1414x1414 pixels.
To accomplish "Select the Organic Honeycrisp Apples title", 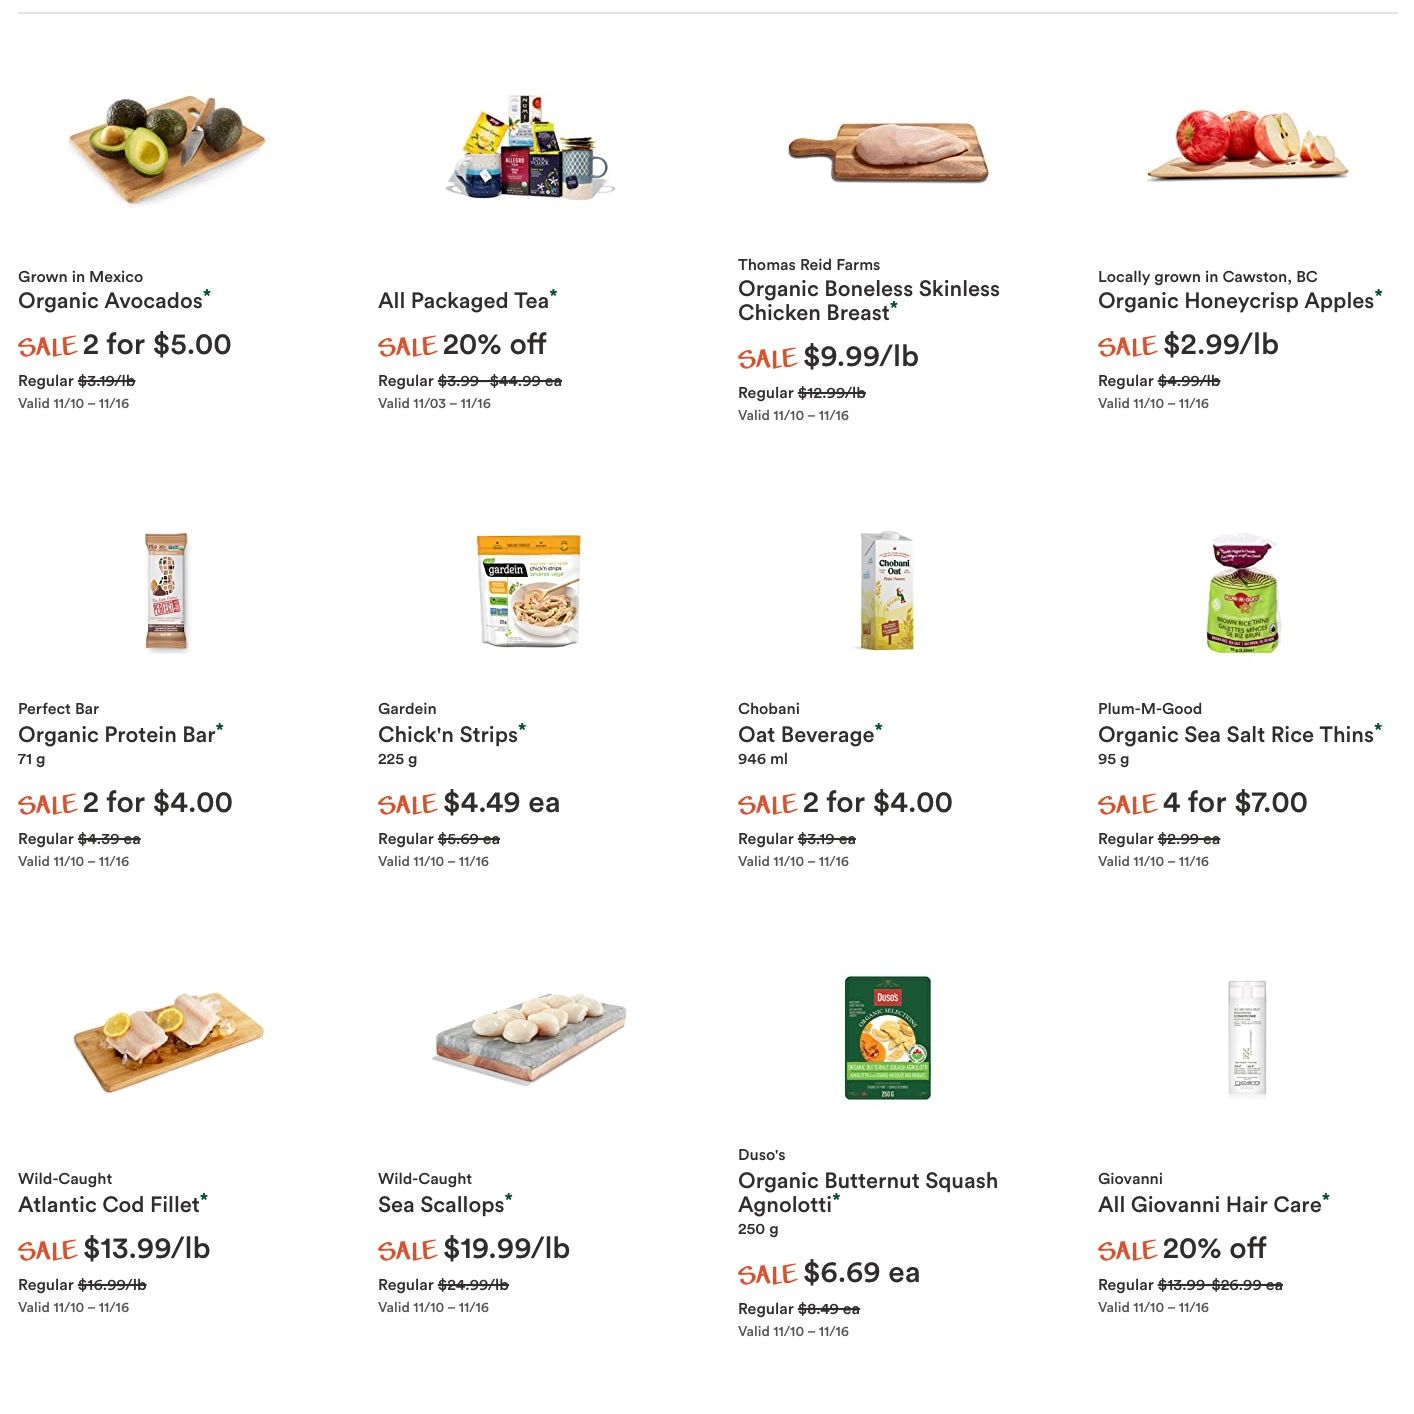I will [1235, 301].
